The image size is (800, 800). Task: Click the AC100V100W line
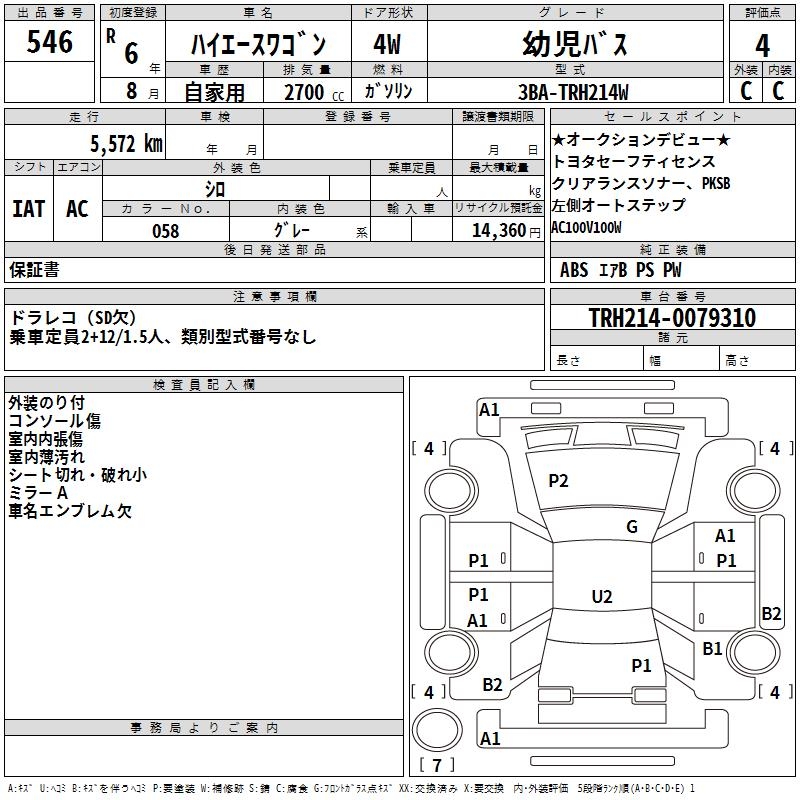(x=586, y=227)
